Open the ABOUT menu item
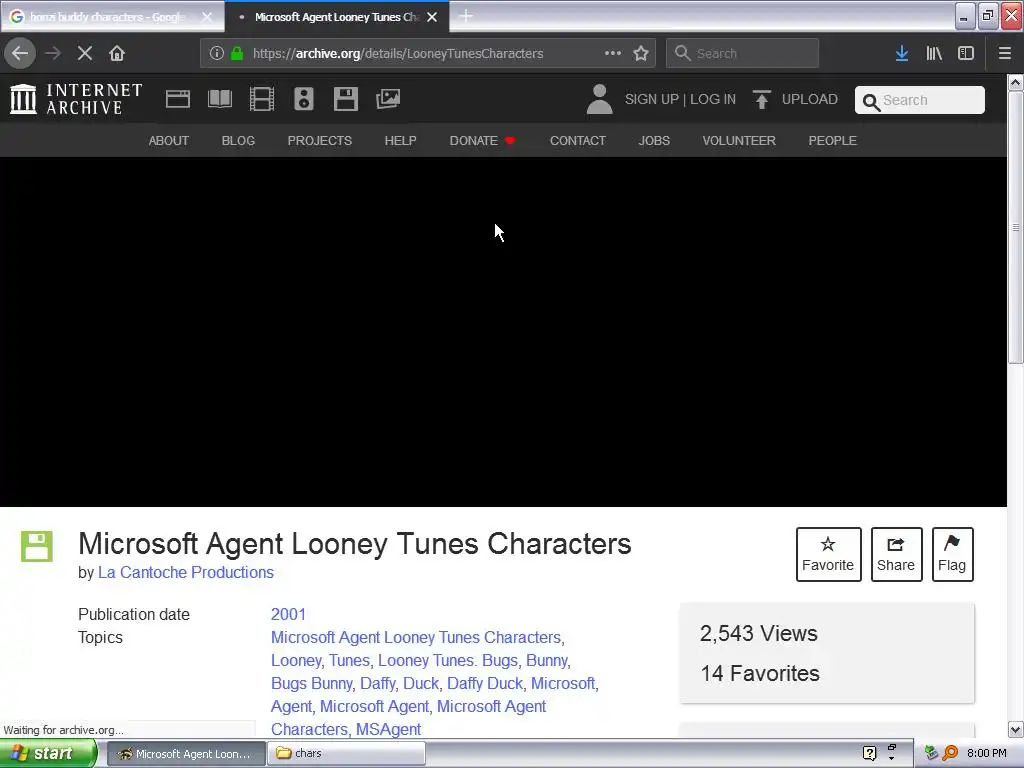 [168, 140]
